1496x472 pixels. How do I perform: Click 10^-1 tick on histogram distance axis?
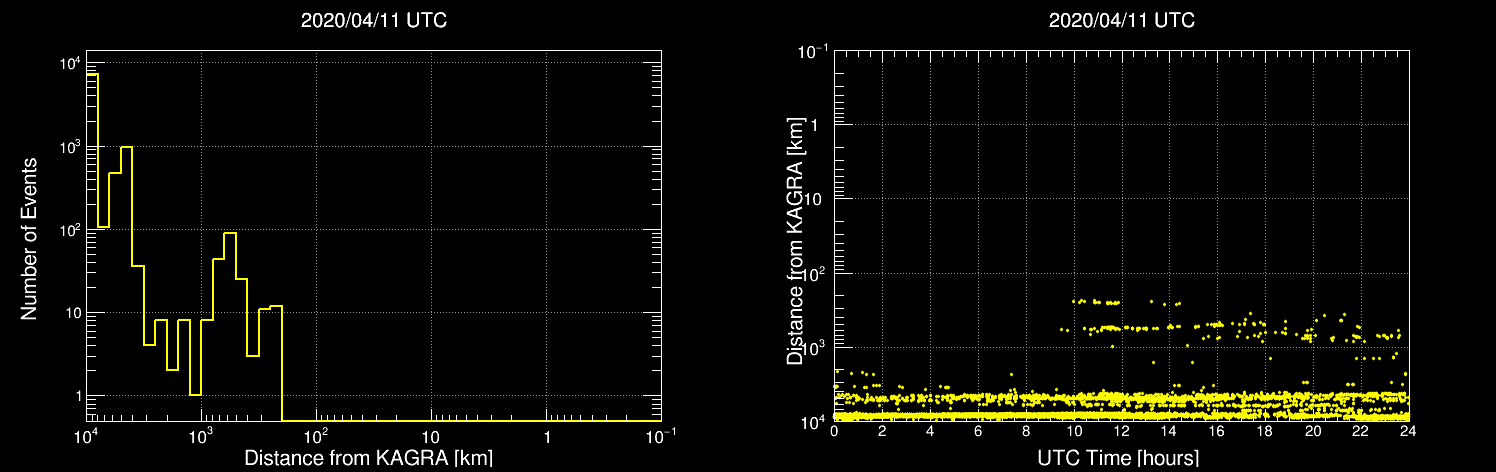[x=661, y=436]
